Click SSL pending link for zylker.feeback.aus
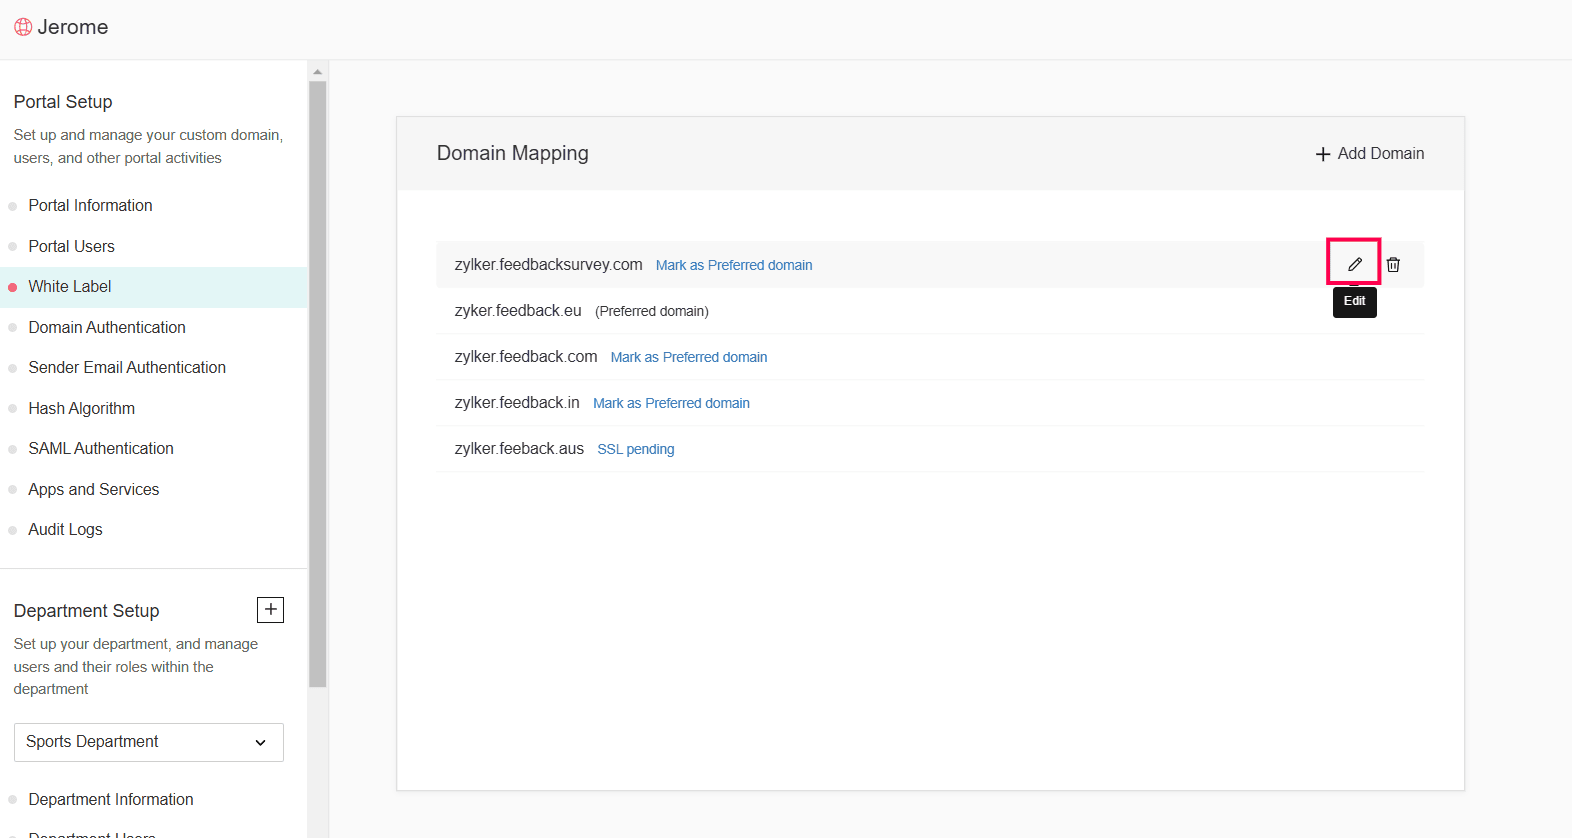This screenshot has height=838, width=1572. coord(635,449)
